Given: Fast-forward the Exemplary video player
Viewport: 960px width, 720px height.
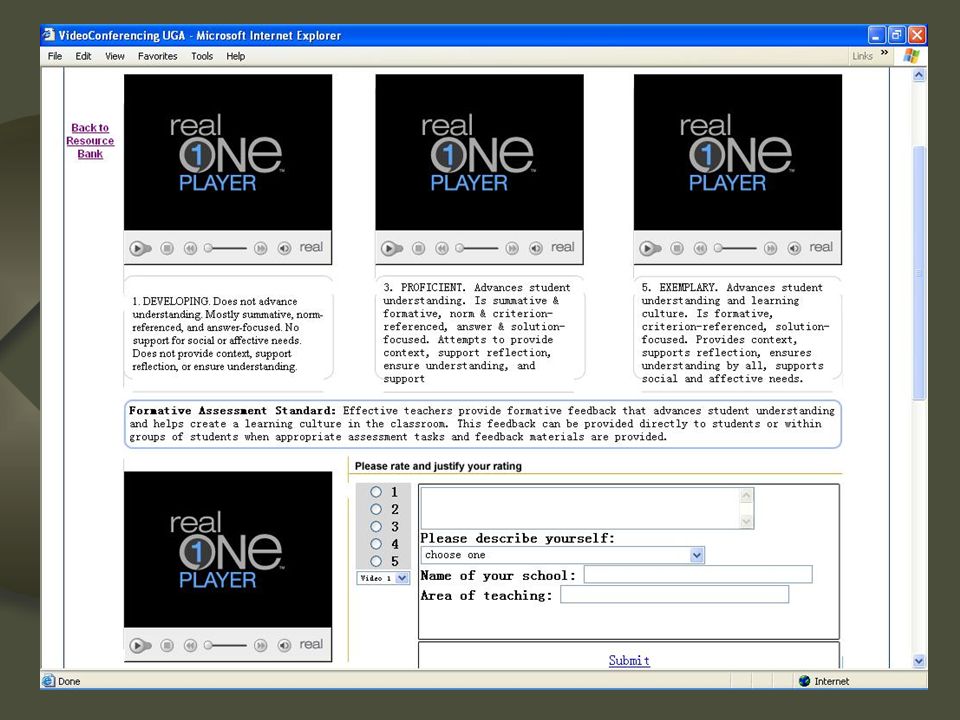Looking at the screenshot, I should 771,248.
